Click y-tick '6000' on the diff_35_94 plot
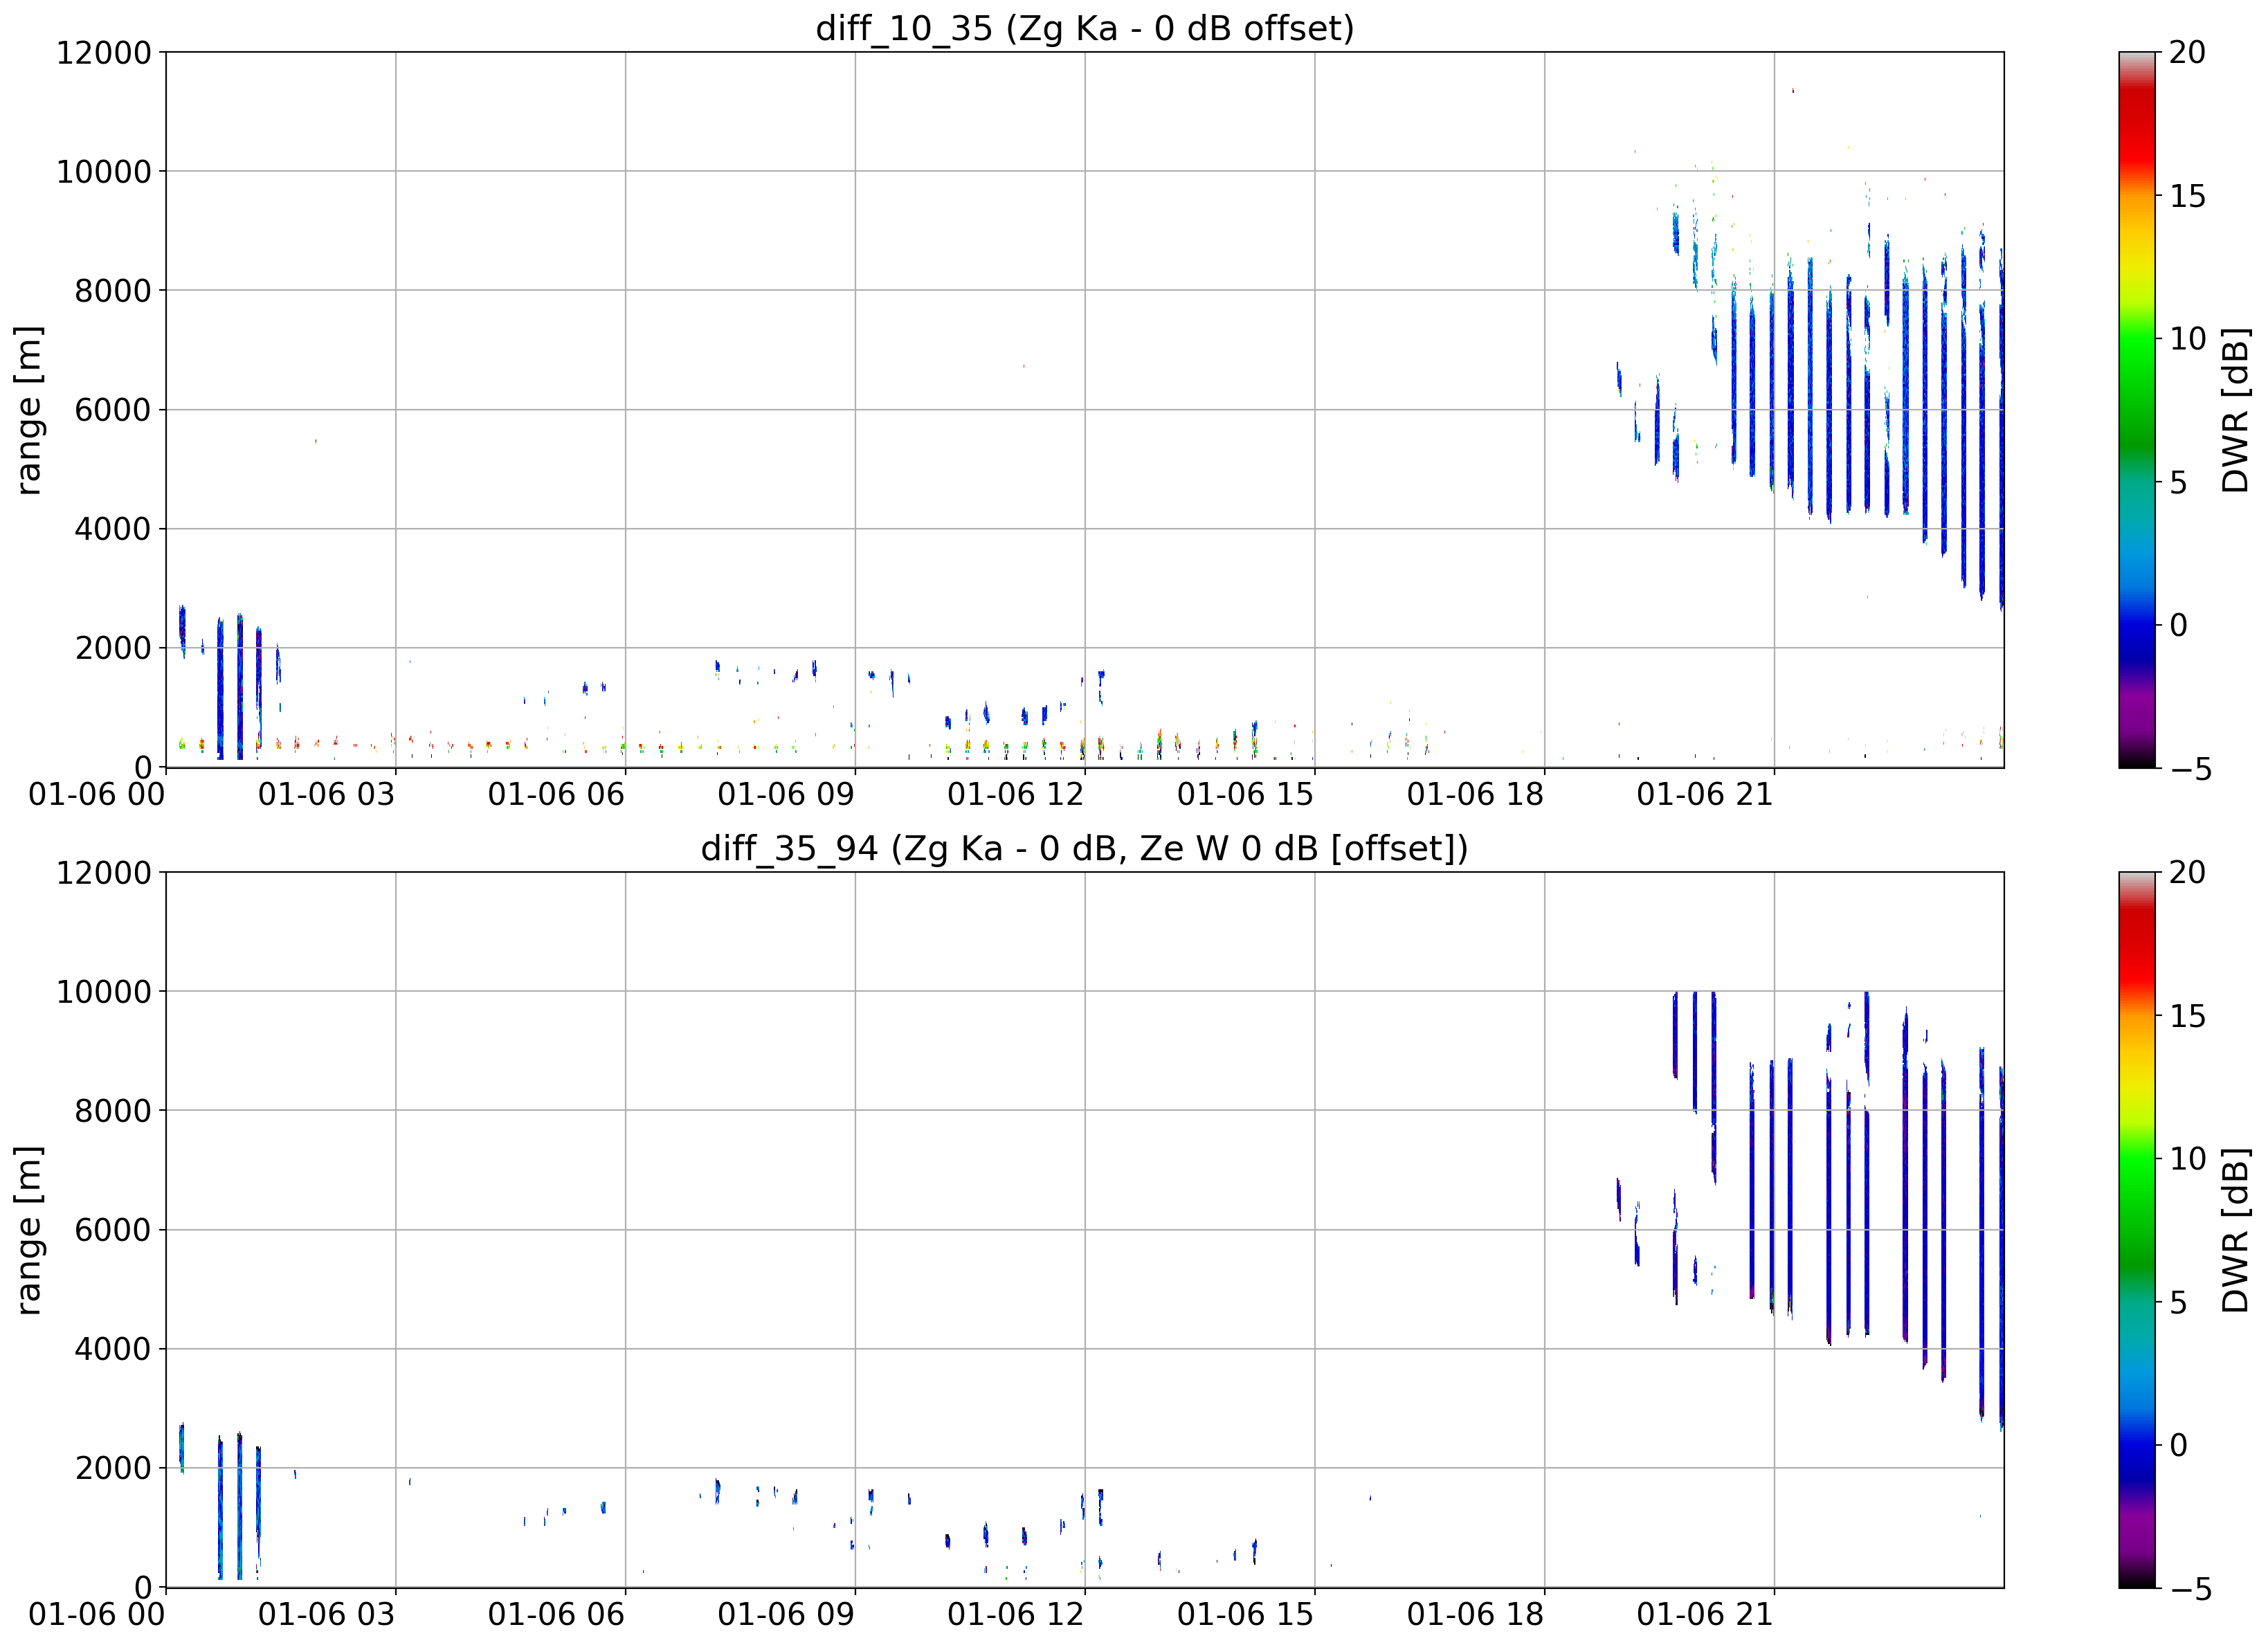The width and height of the screenshot is (2268, 1645). (113, 1230)
